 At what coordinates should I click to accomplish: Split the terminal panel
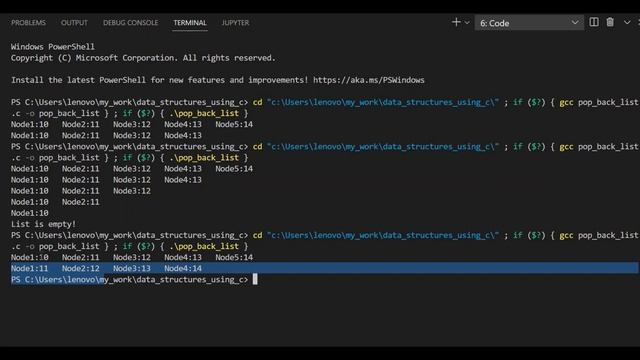click(594, 22)
